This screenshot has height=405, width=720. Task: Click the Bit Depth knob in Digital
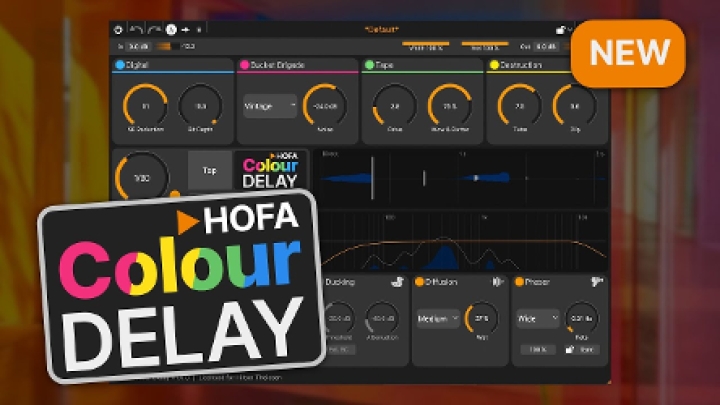click(x=200, y=106)
